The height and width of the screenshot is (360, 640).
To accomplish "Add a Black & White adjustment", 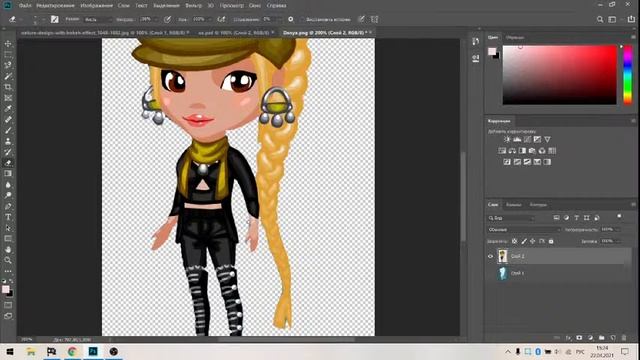I will tap(522, 151).
